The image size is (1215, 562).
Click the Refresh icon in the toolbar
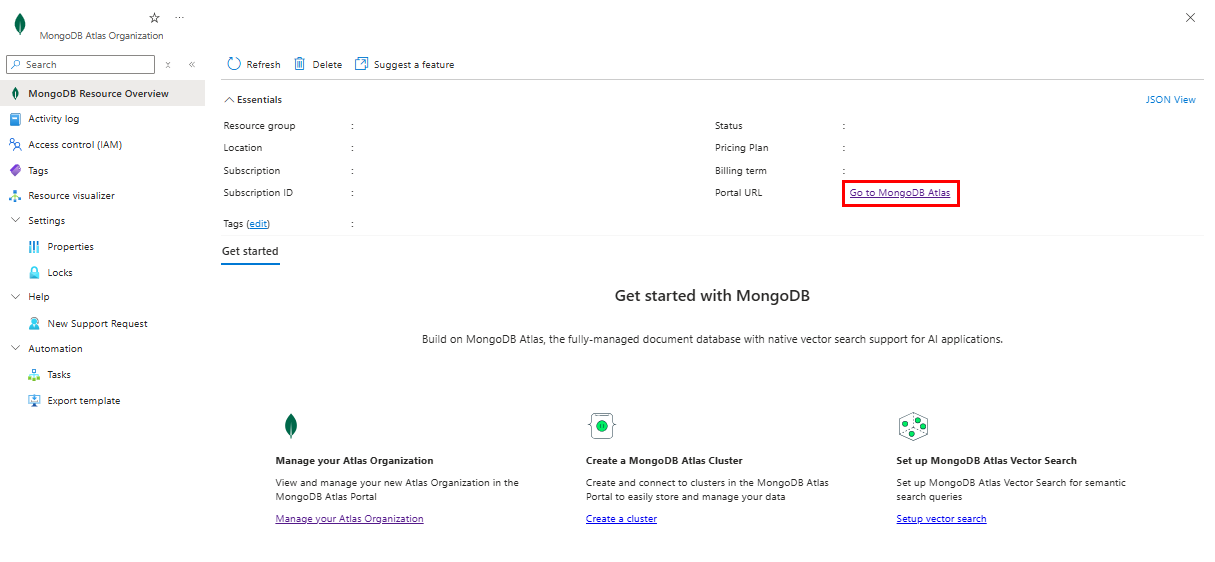(234, 64)
